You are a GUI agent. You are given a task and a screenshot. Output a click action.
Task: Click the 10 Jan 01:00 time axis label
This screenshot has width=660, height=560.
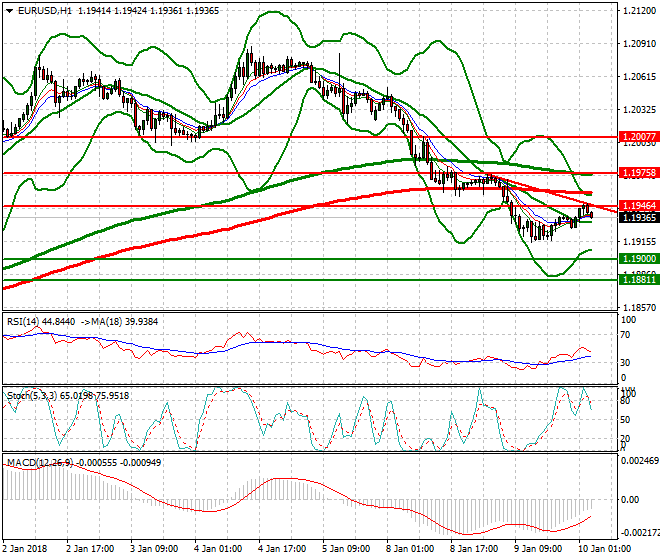[x=605, y=549]
